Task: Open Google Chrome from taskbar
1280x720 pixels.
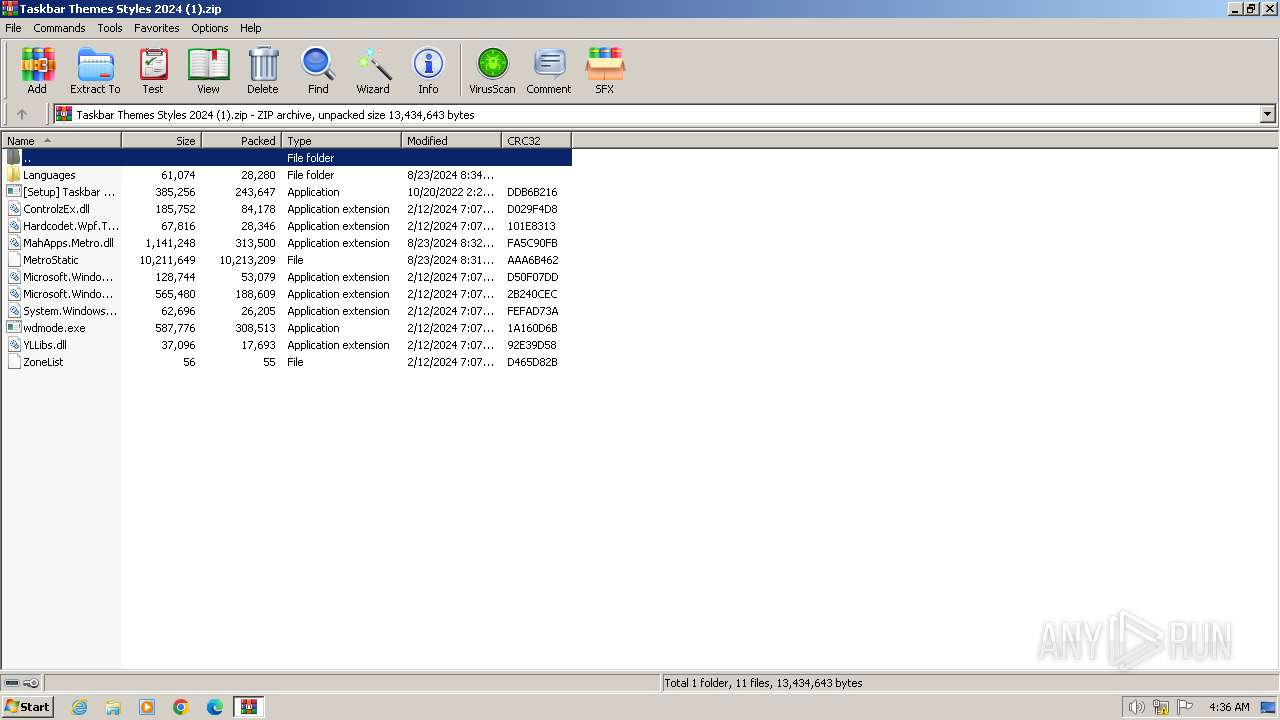Action: (x=181, y=707)
